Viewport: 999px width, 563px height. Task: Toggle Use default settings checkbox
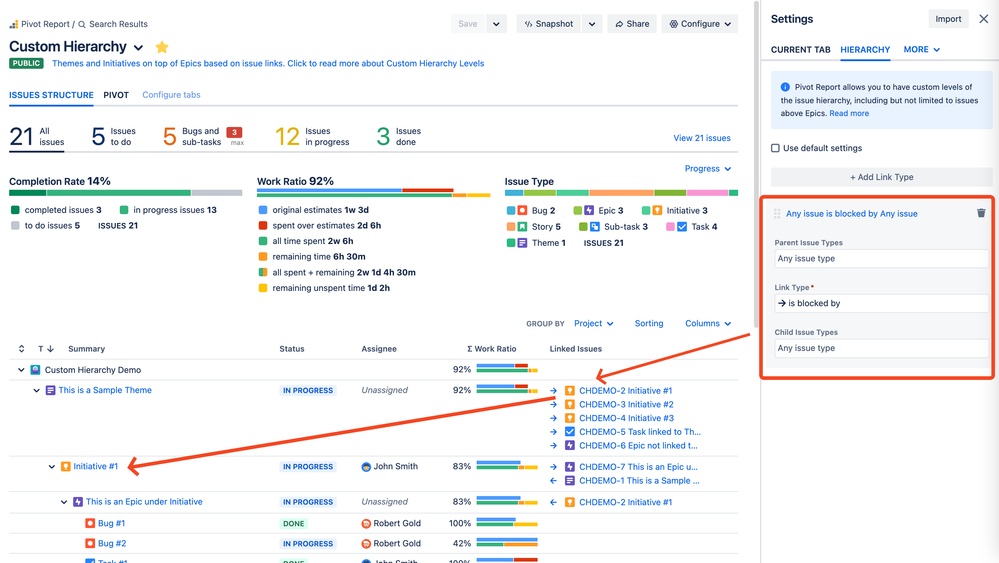(x=775, y=148)
